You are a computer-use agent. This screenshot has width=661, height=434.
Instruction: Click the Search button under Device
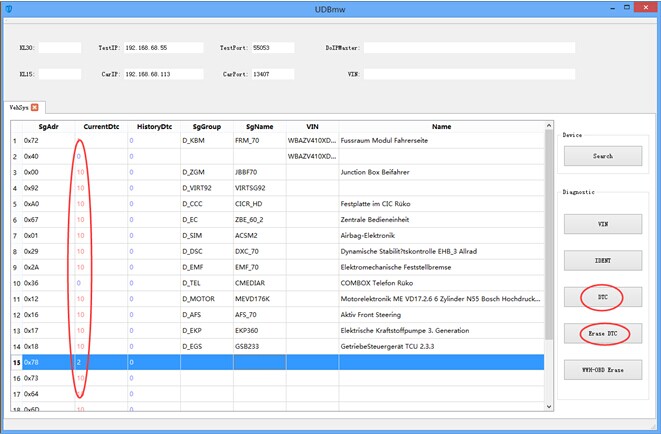(603, 156)
